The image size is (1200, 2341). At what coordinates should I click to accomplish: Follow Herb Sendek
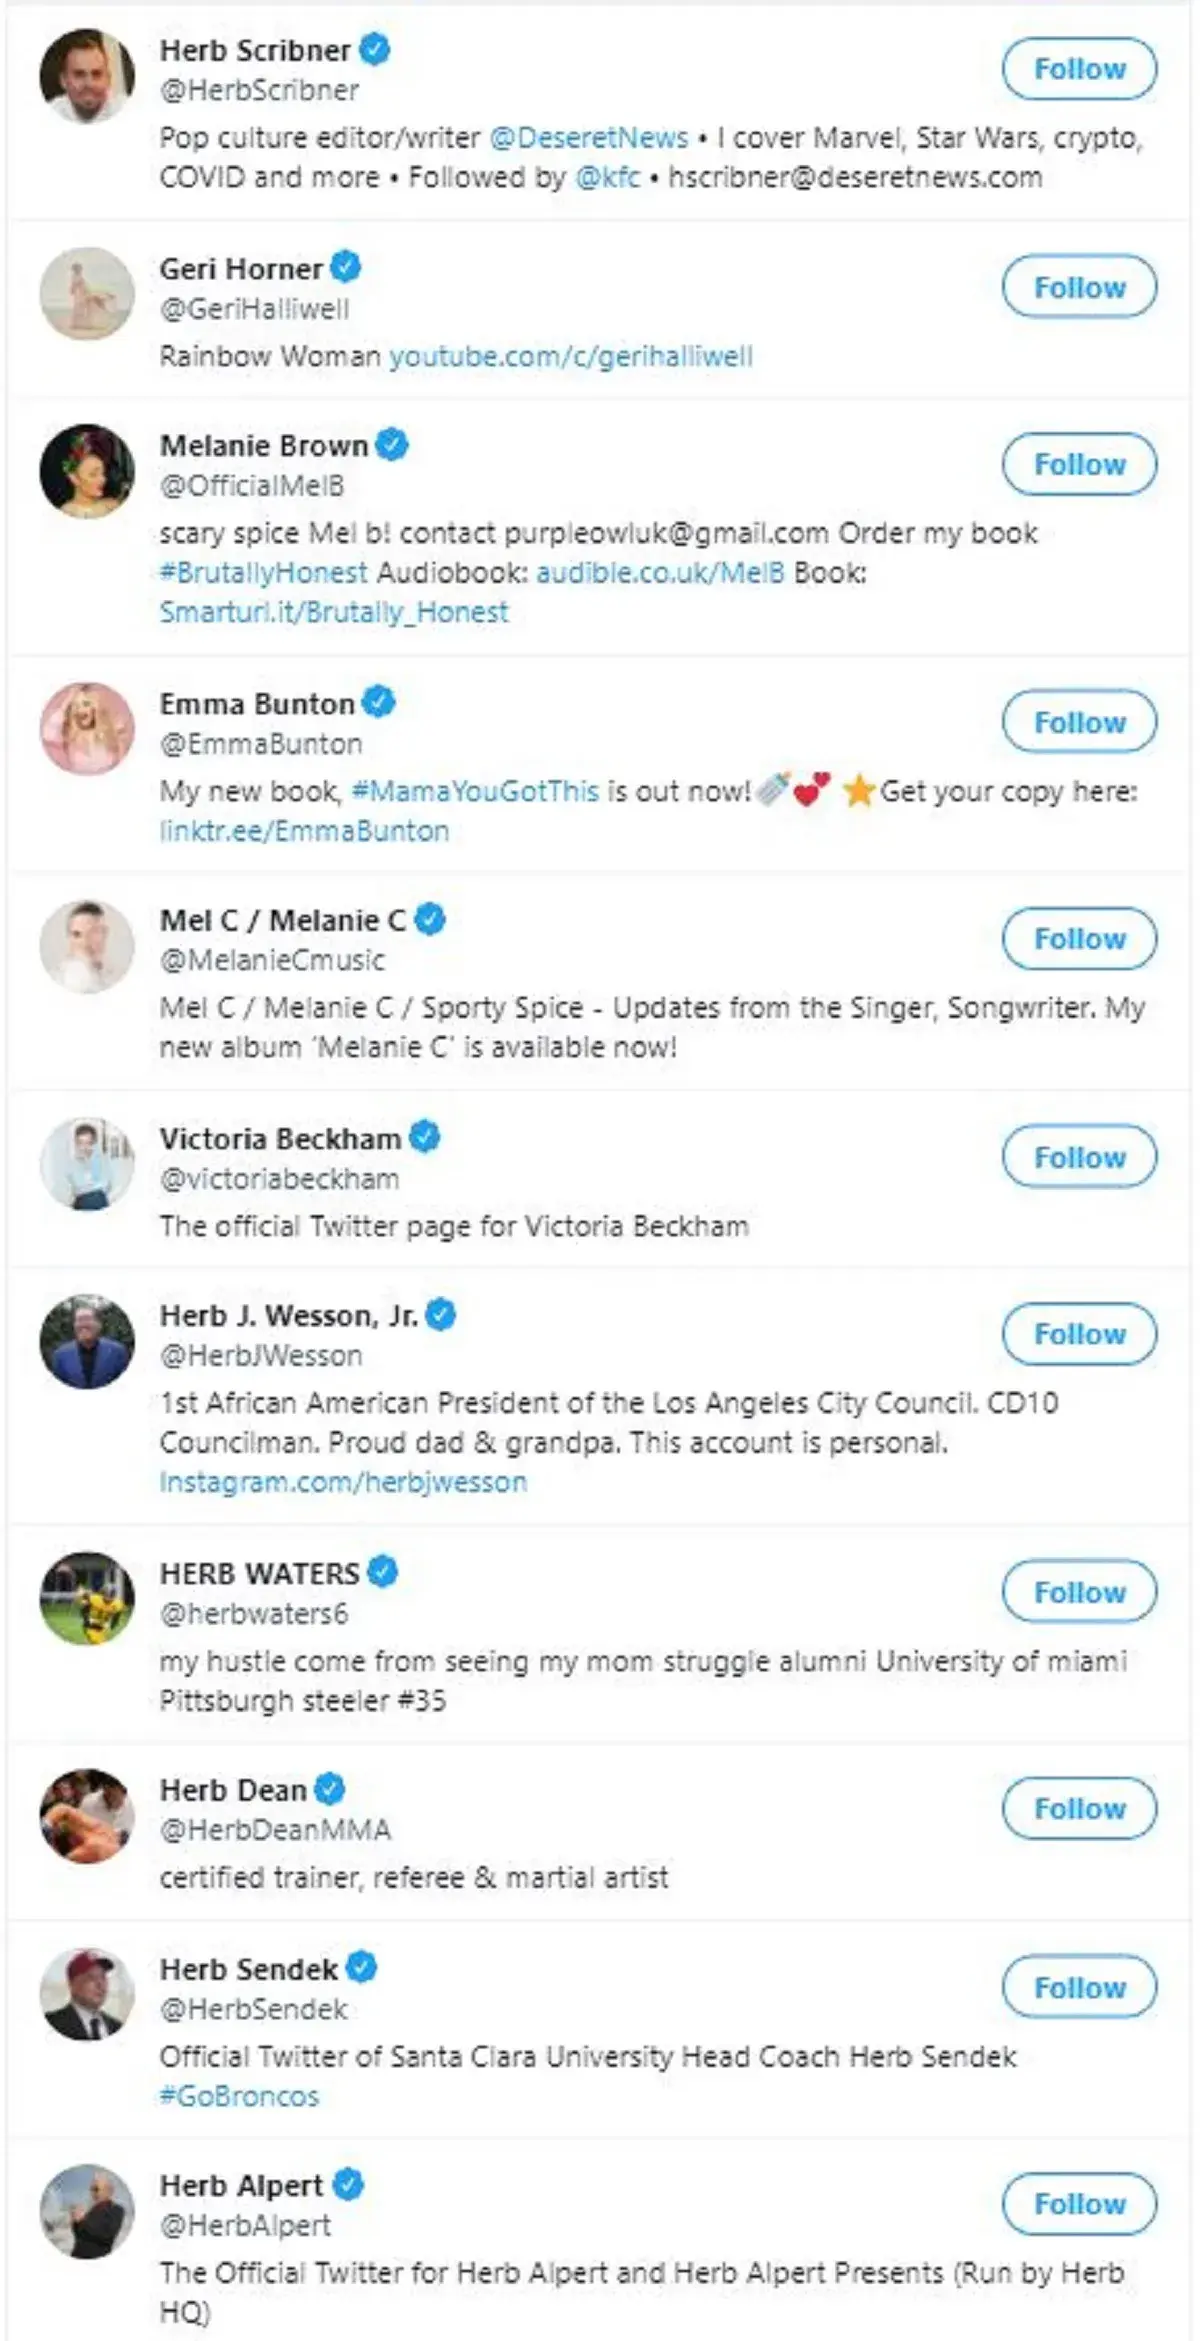click(1079, 1987)
